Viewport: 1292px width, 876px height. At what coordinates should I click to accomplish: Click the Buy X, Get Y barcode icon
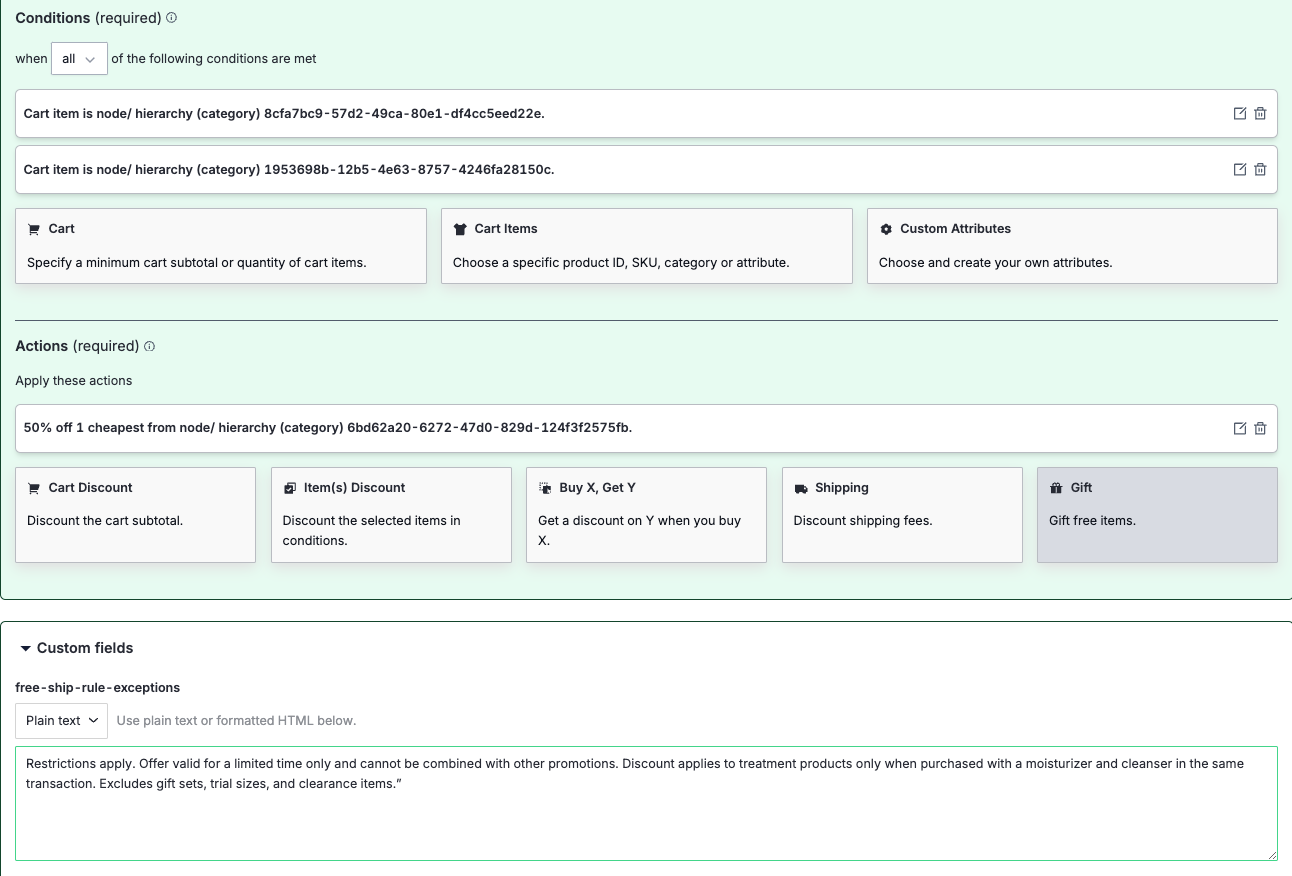click(x=545, y=487)
